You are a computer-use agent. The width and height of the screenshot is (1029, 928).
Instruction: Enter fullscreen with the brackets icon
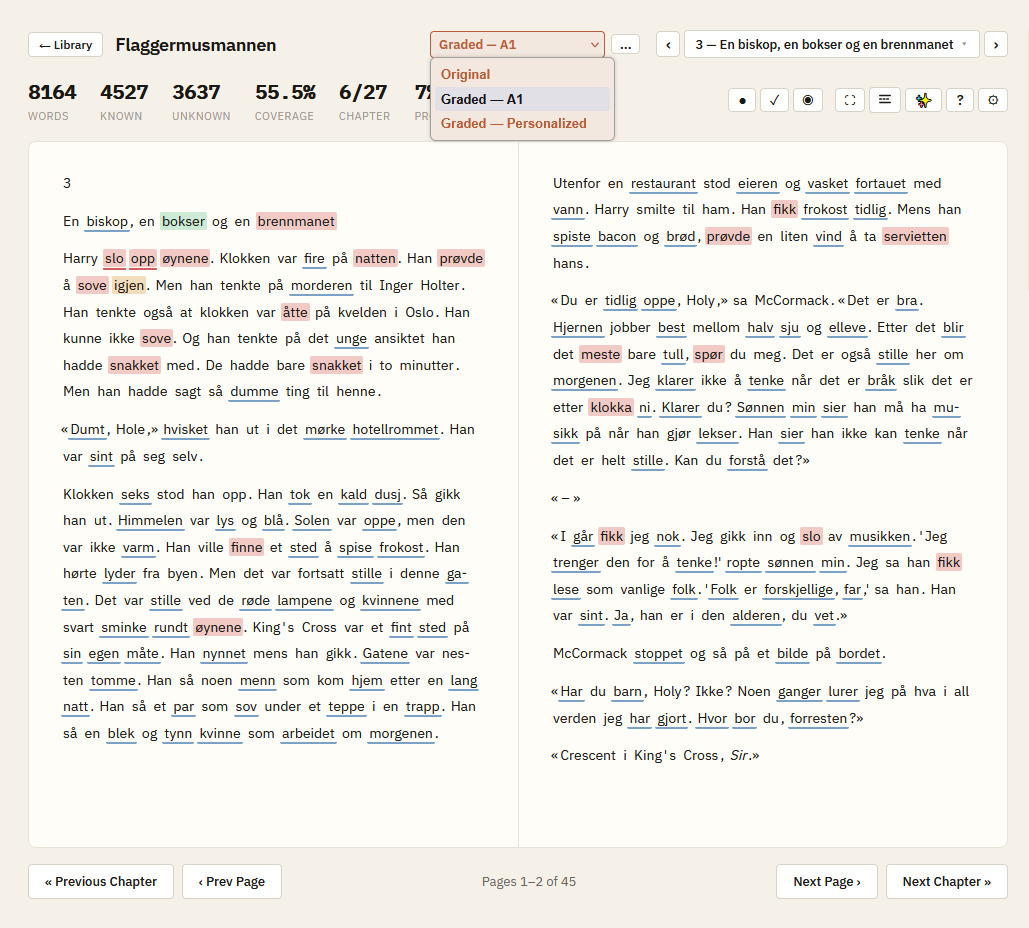[850, 100]
